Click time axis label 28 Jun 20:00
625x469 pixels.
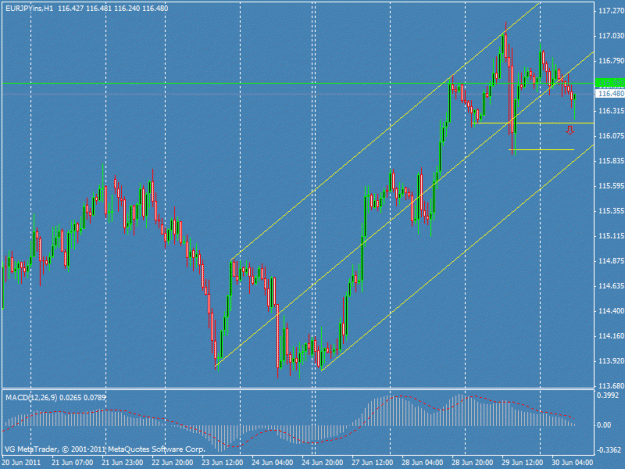(472, 463)
